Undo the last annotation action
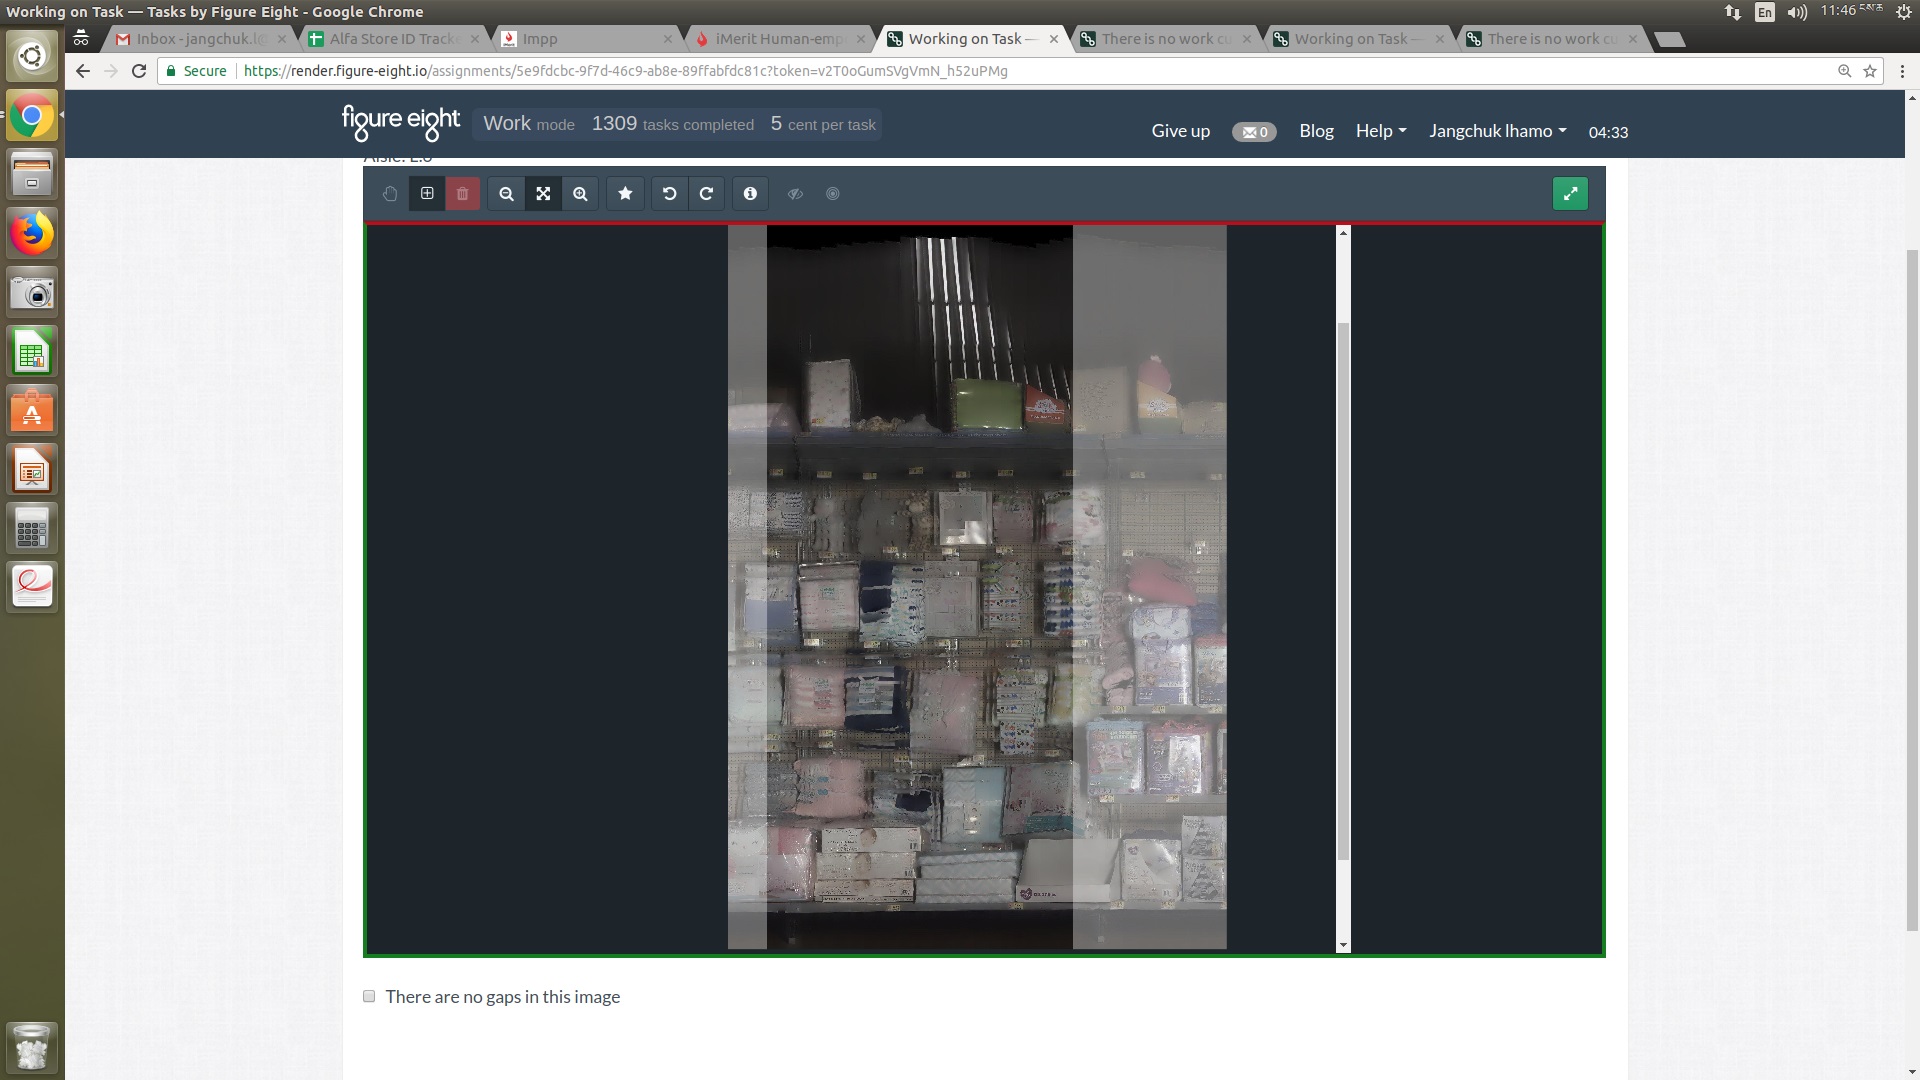The width and height of the screenshot is (1920, 1080). (x=669, y=194)
